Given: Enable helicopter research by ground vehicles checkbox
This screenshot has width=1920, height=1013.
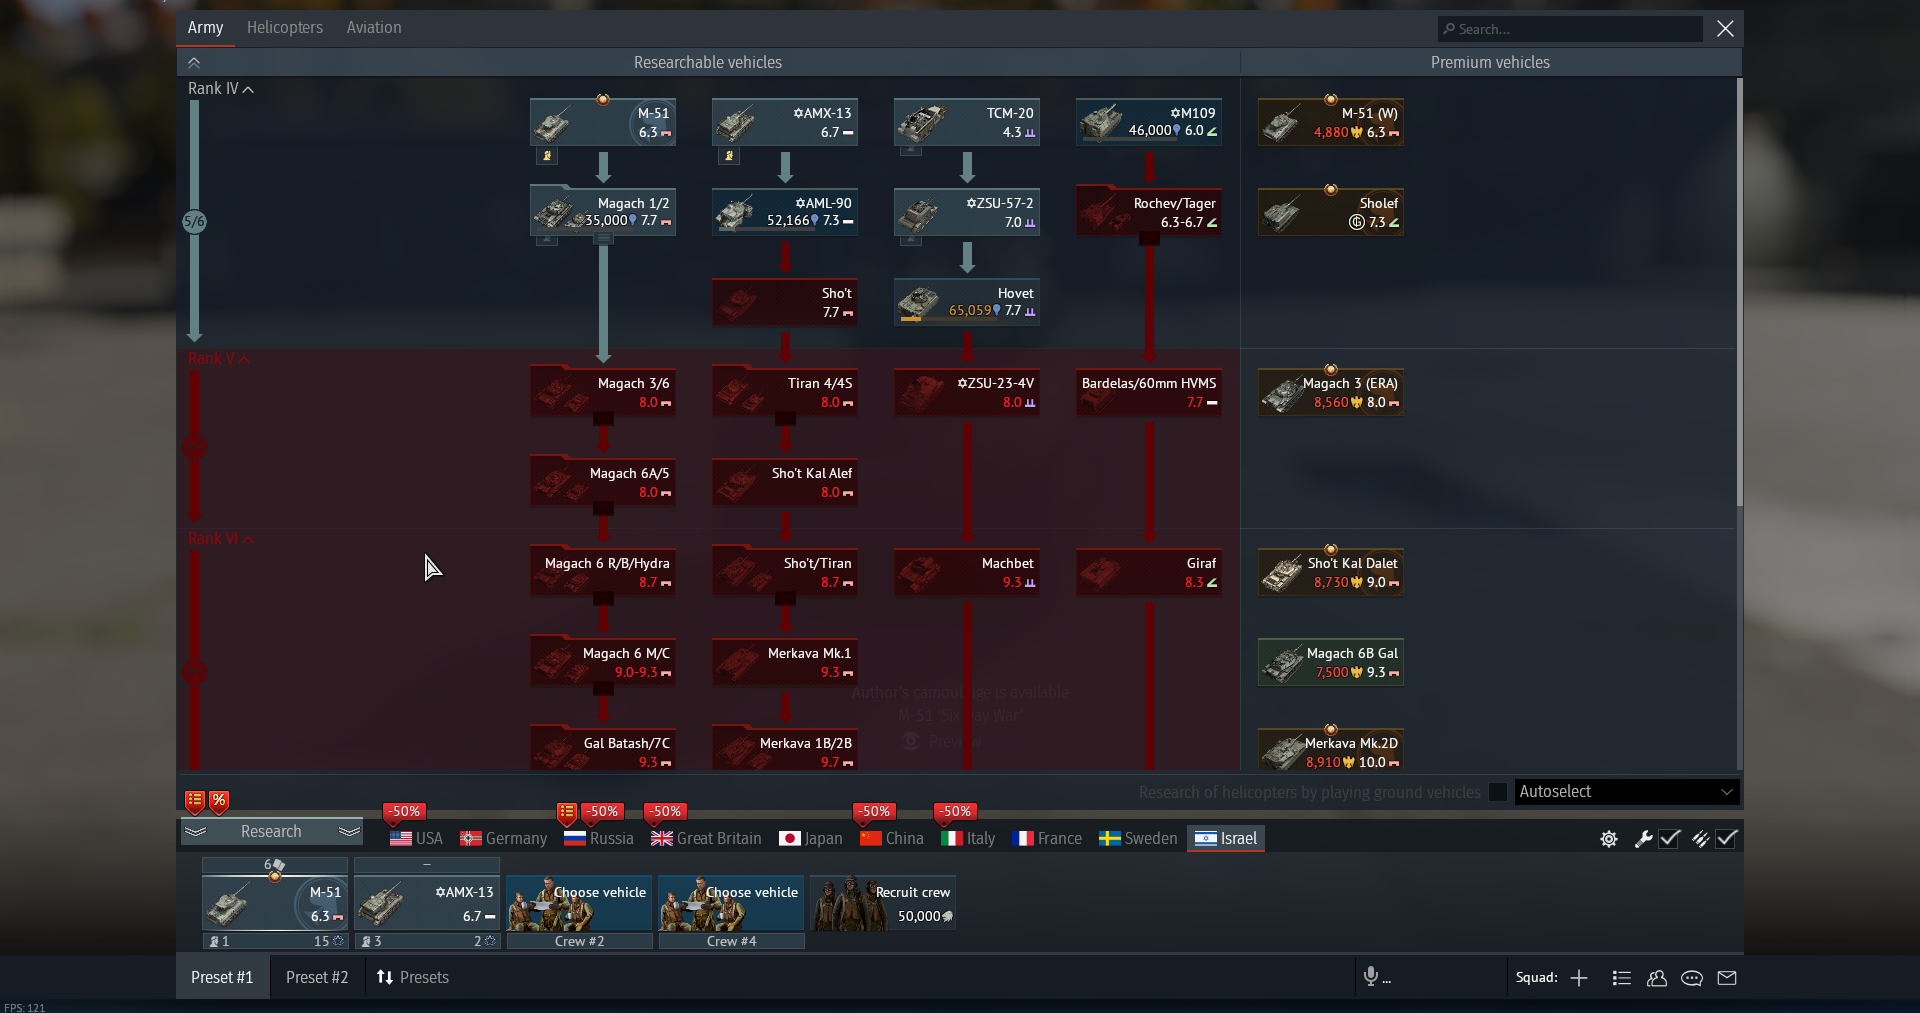Looking at the screenshot, I should click(x=1497, y=792).
